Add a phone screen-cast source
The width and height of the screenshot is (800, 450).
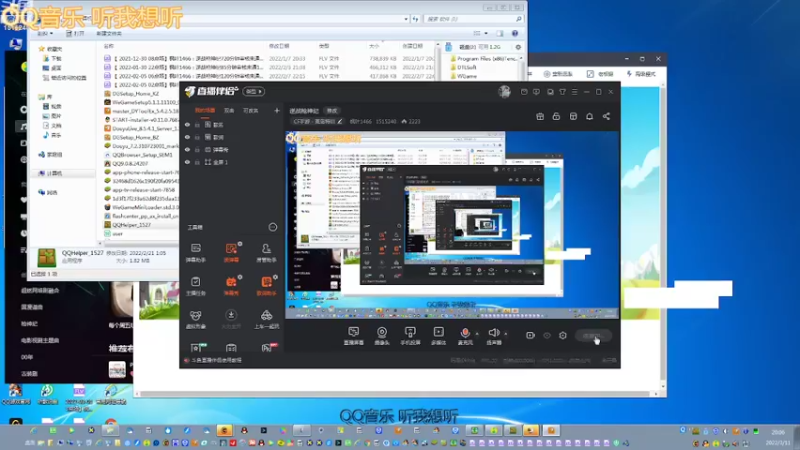[410, 336]
